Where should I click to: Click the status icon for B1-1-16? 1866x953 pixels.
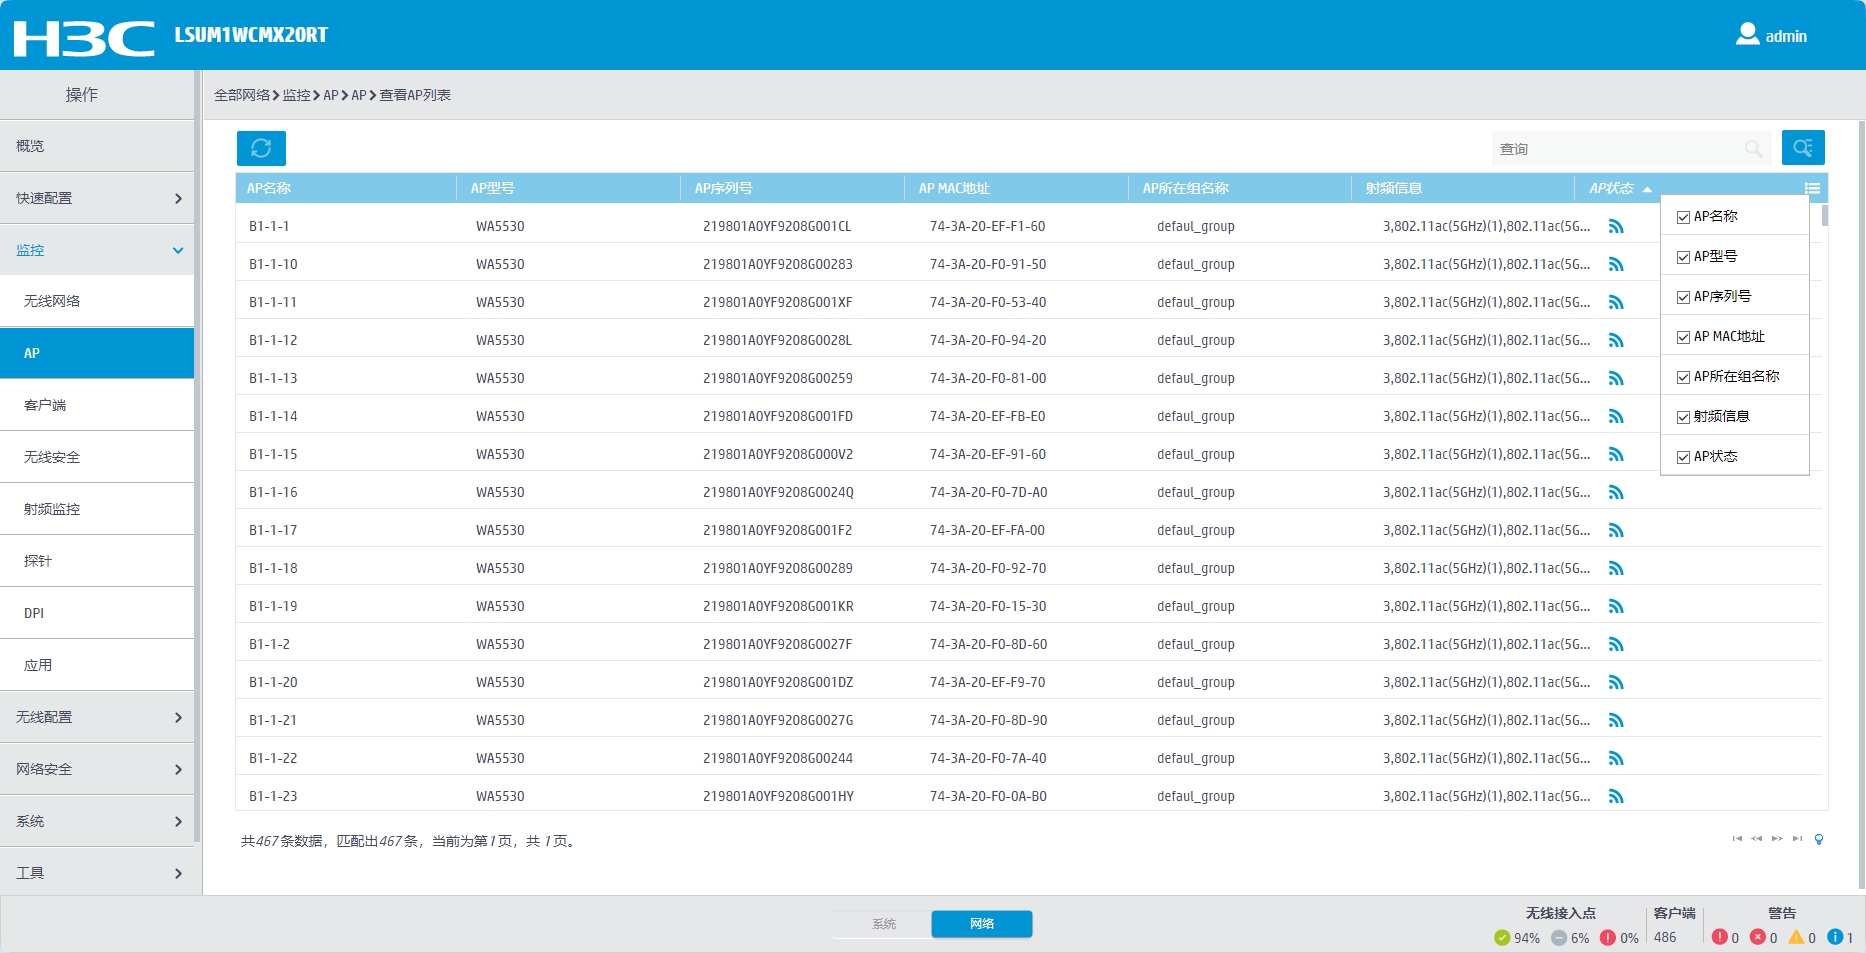pyautogui.click(x=1616, y=493)
